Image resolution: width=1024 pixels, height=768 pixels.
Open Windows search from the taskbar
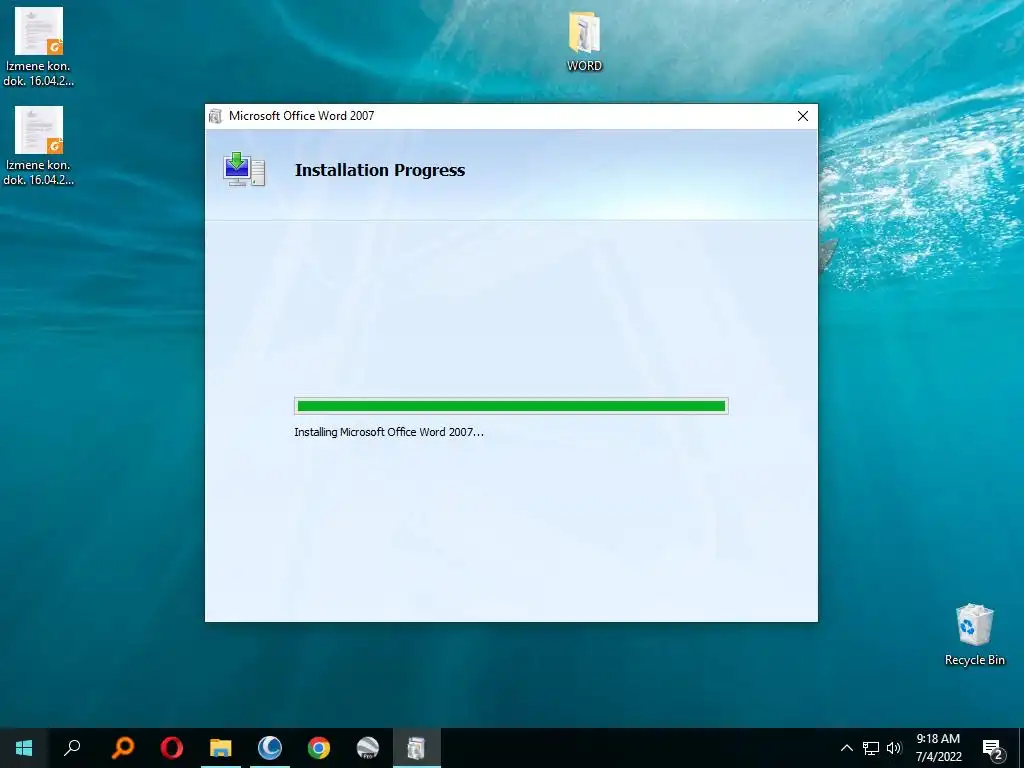(x=72, y=748)
